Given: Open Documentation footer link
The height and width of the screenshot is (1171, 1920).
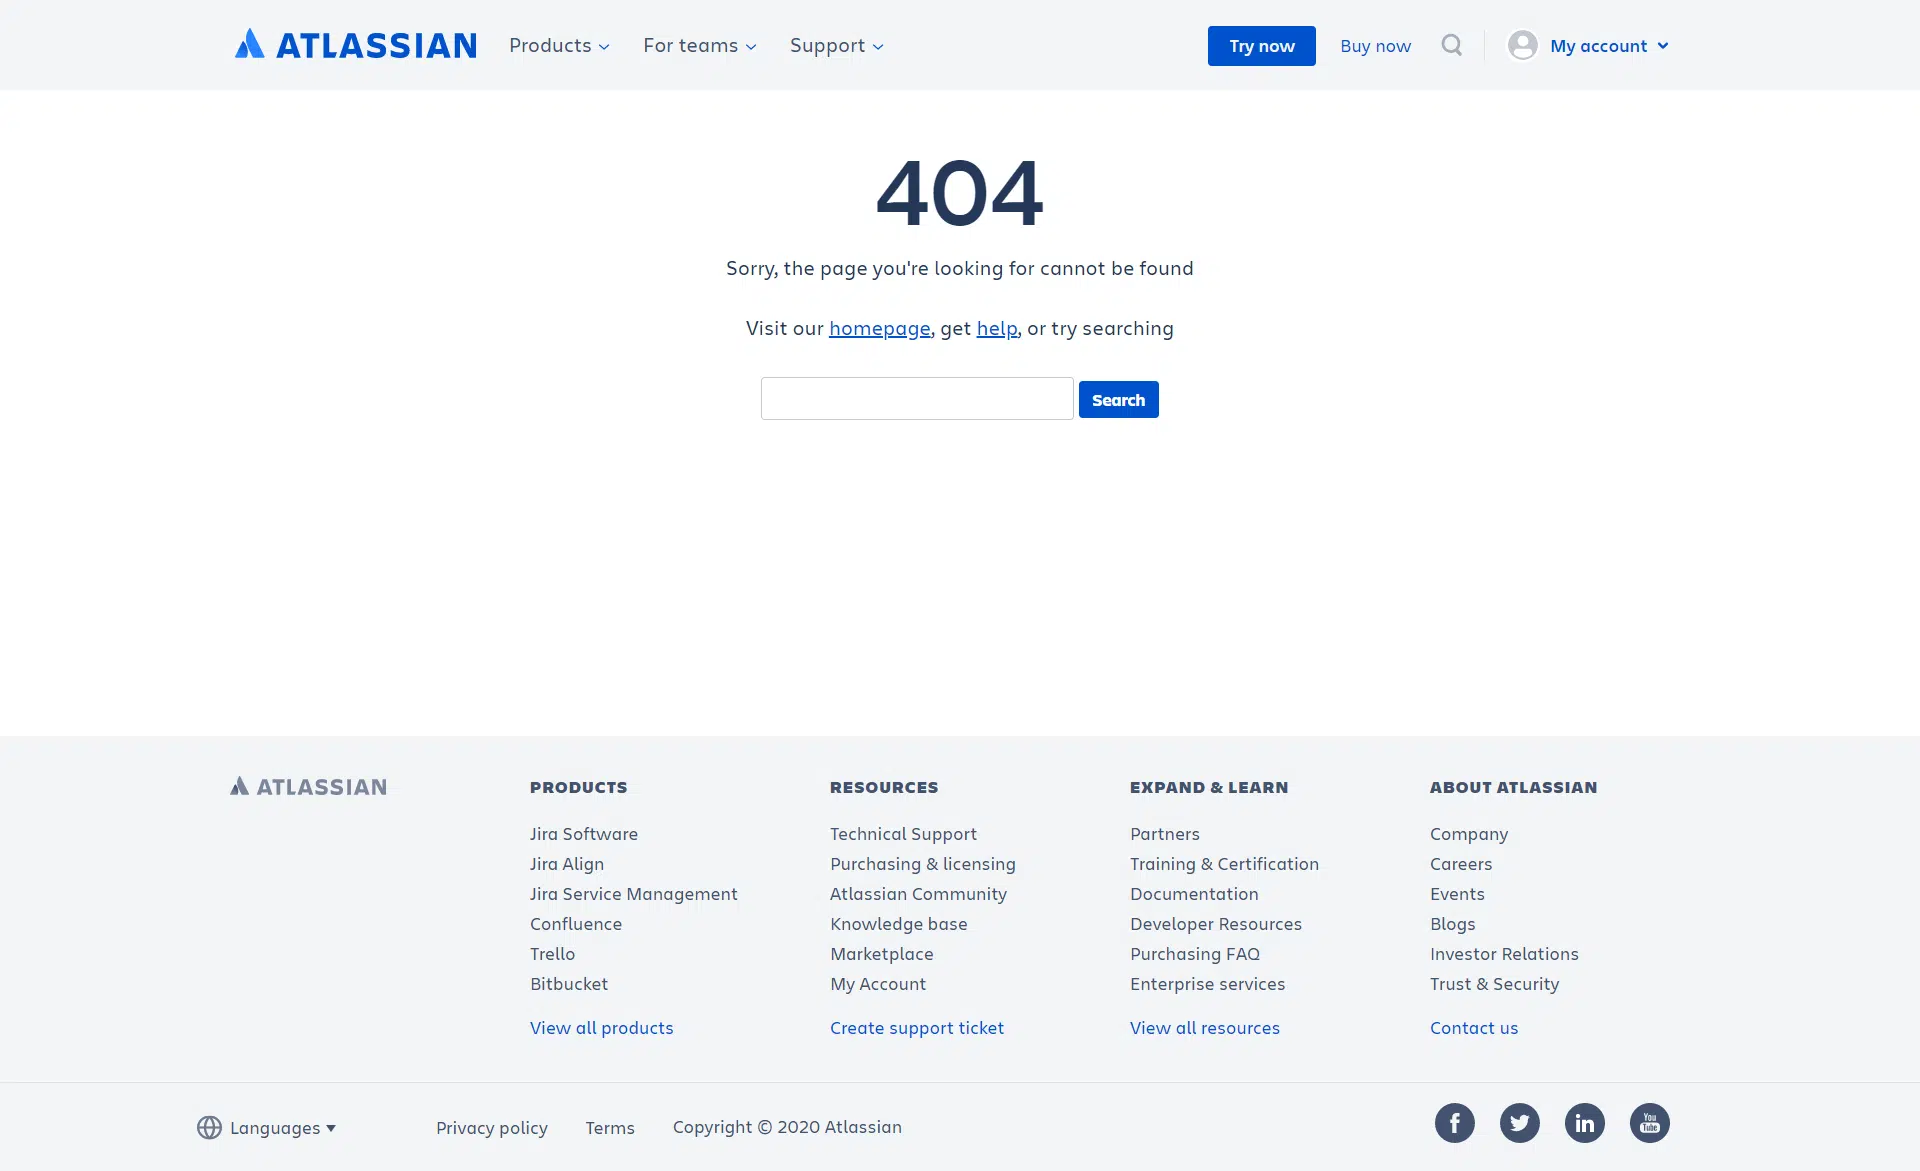Looking at the screenshot, I should coord(1194,894).
